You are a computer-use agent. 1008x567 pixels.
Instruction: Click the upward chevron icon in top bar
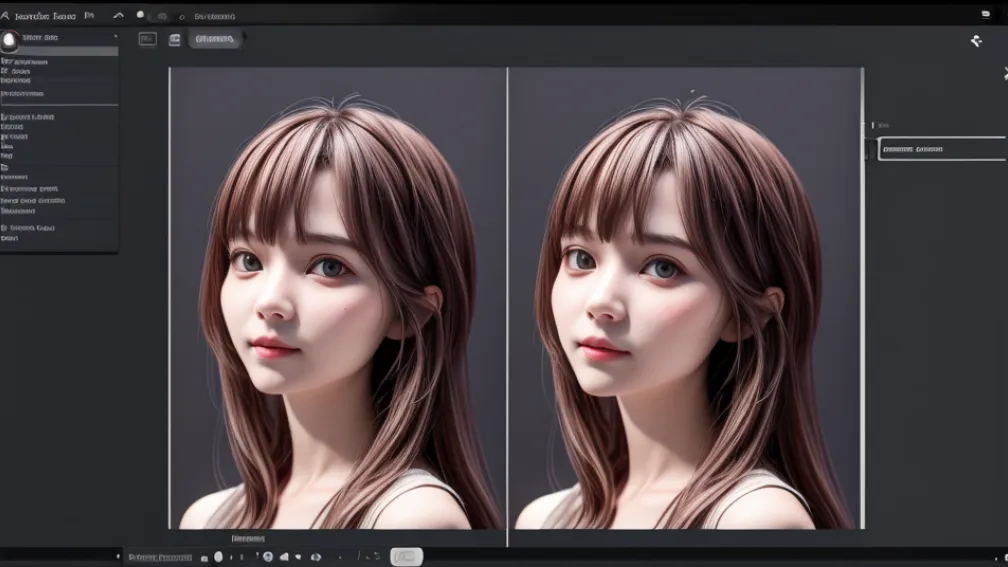pyautogui.click(x=118, y=15)
